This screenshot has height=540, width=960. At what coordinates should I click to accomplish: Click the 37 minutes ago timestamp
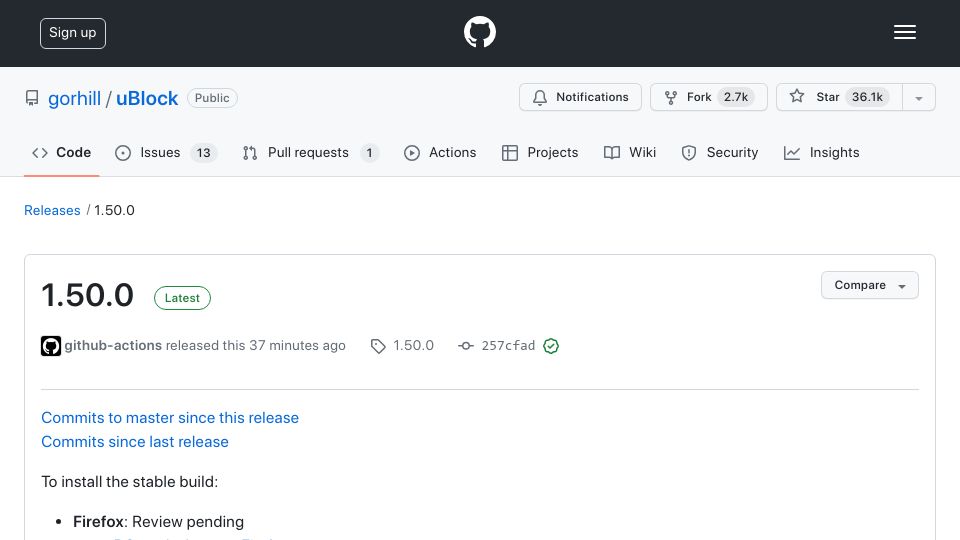[x=297, y=345]
